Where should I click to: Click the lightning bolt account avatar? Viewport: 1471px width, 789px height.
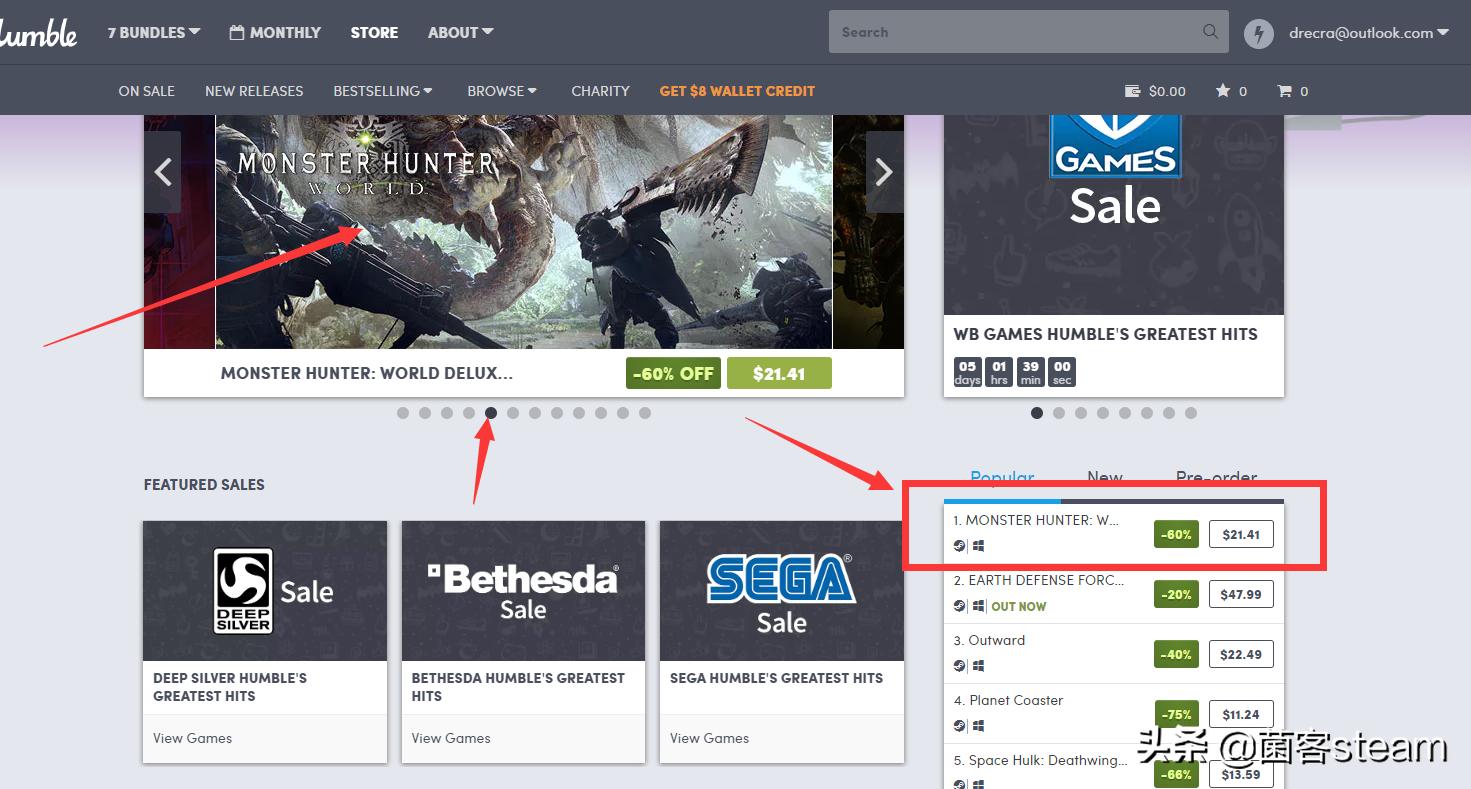pos(1259,33)
